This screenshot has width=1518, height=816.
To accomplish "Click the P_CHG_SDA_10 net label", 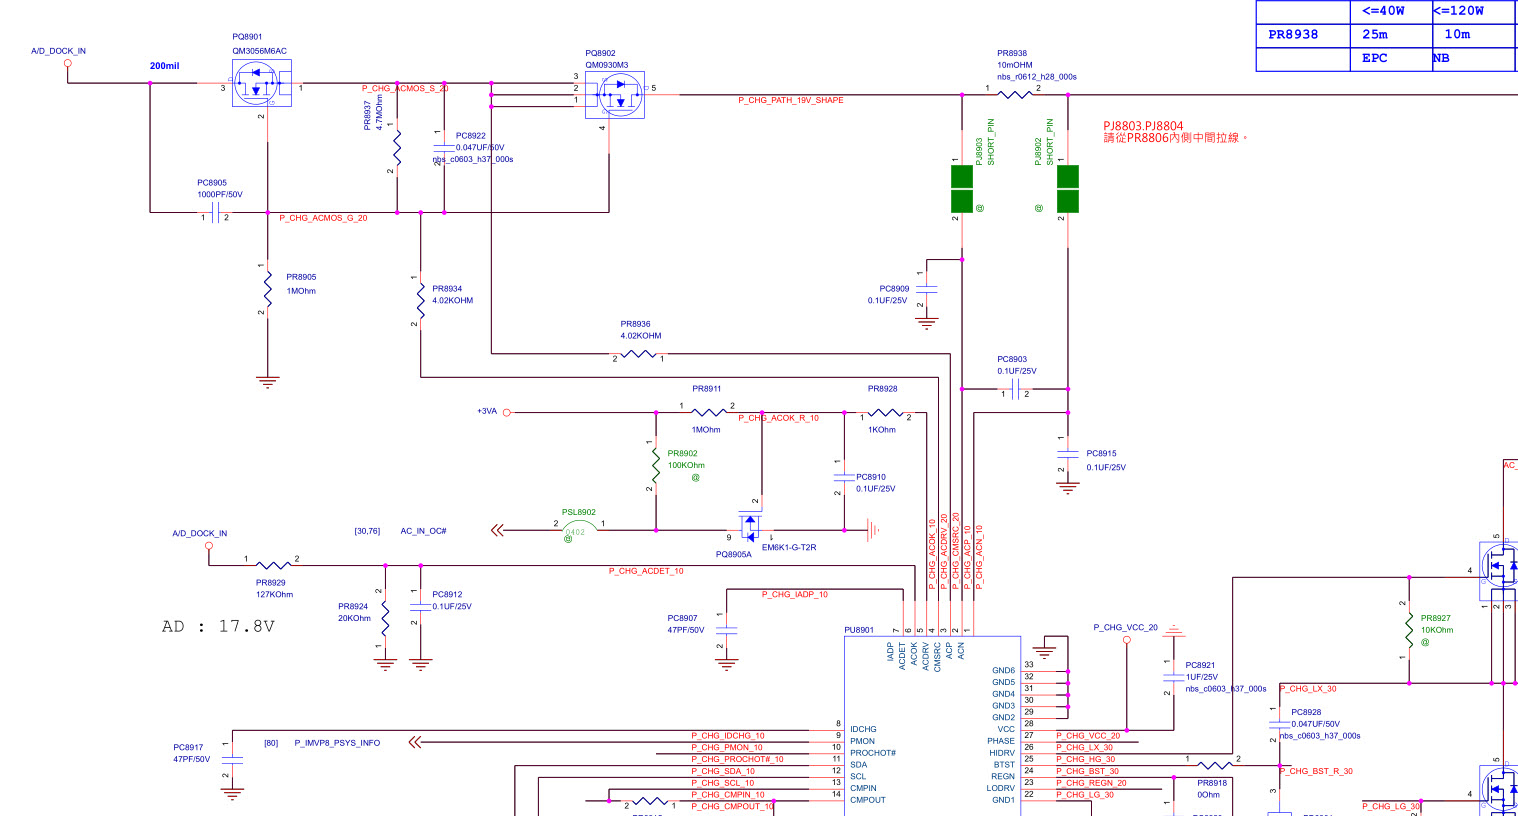I will [x=723, y=771].
